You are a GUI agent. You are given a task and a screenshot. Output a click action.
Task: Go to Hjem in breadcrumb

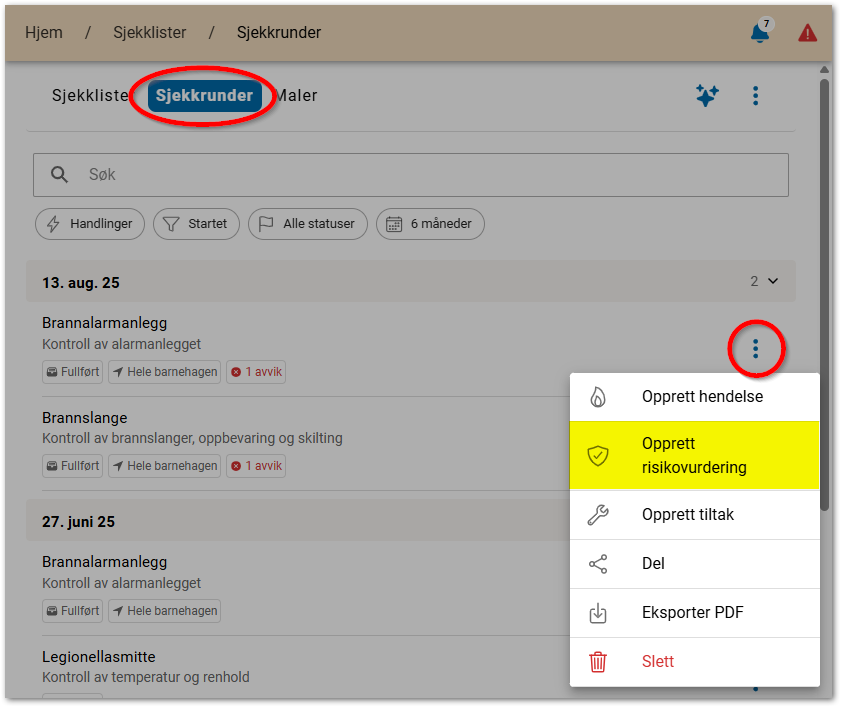(44, 32)
